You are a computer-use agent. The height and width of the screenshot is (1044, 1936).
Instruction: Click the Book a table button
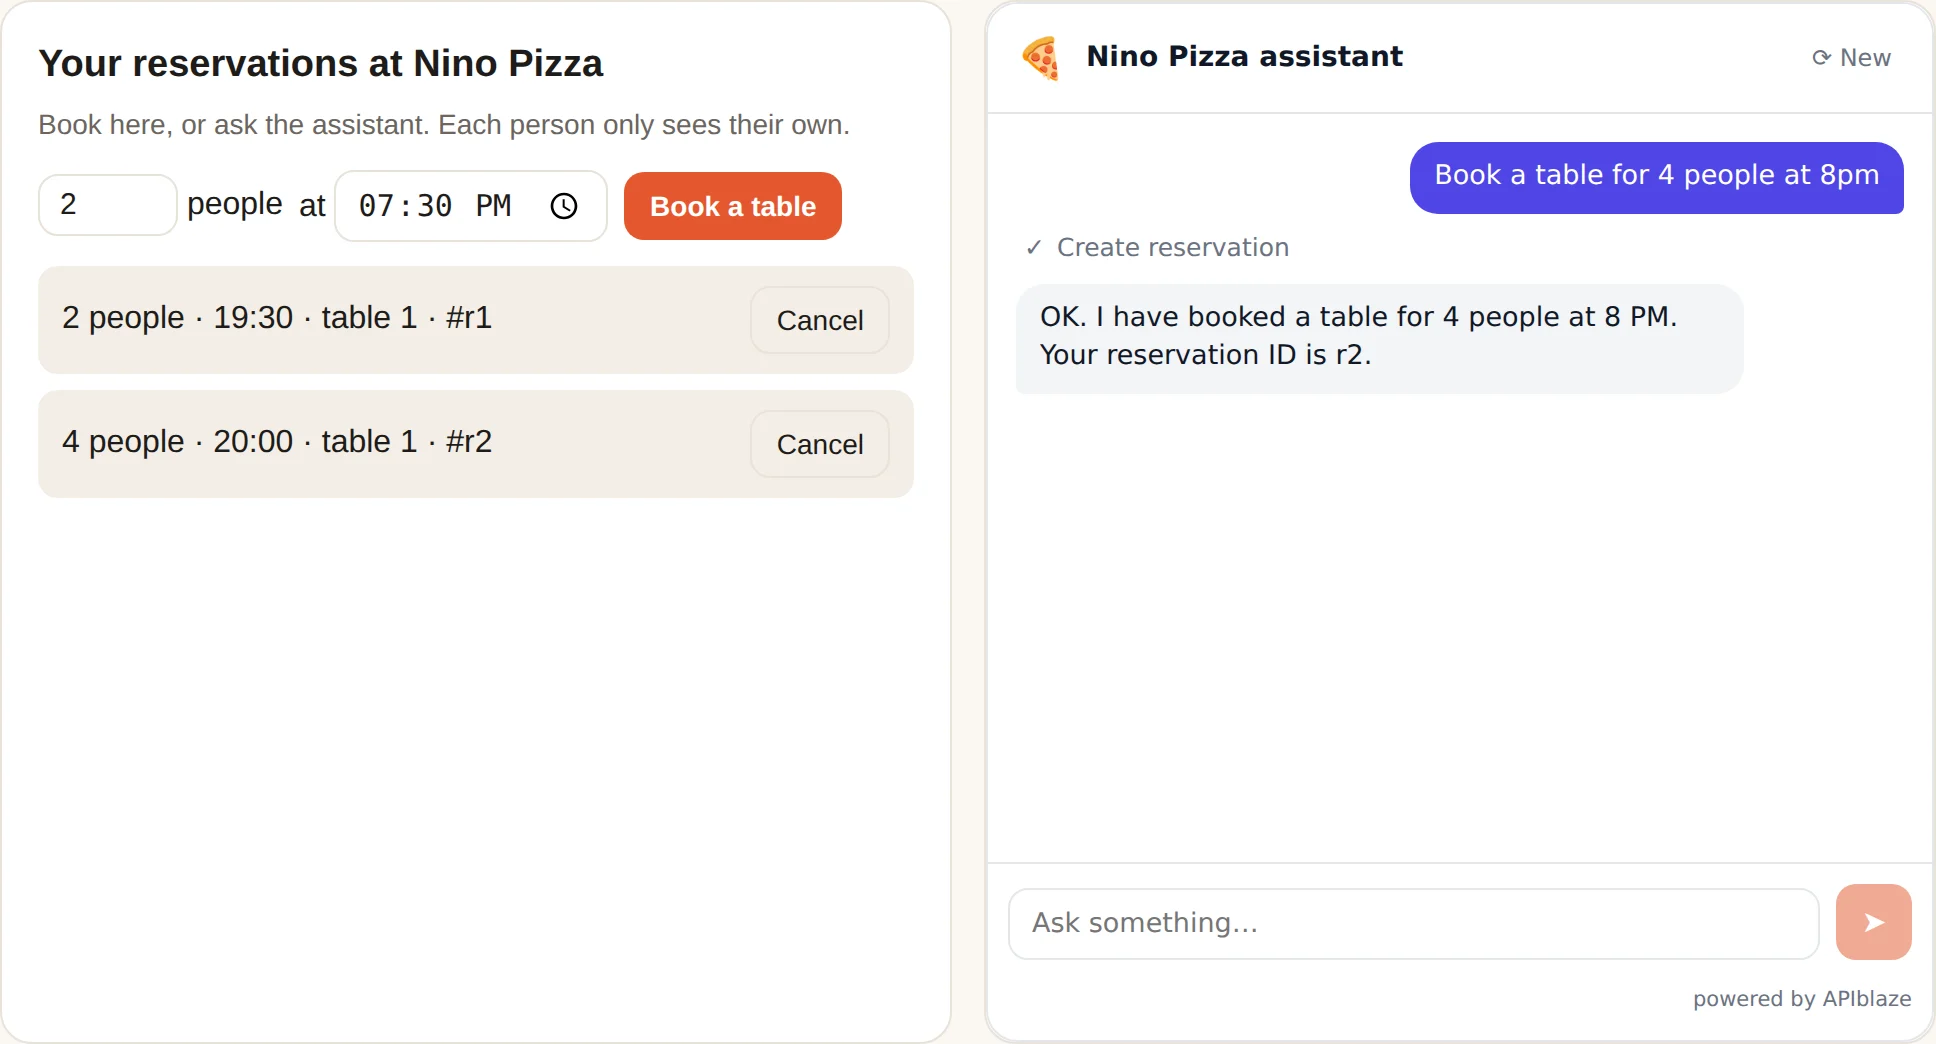tap(733, 206)
